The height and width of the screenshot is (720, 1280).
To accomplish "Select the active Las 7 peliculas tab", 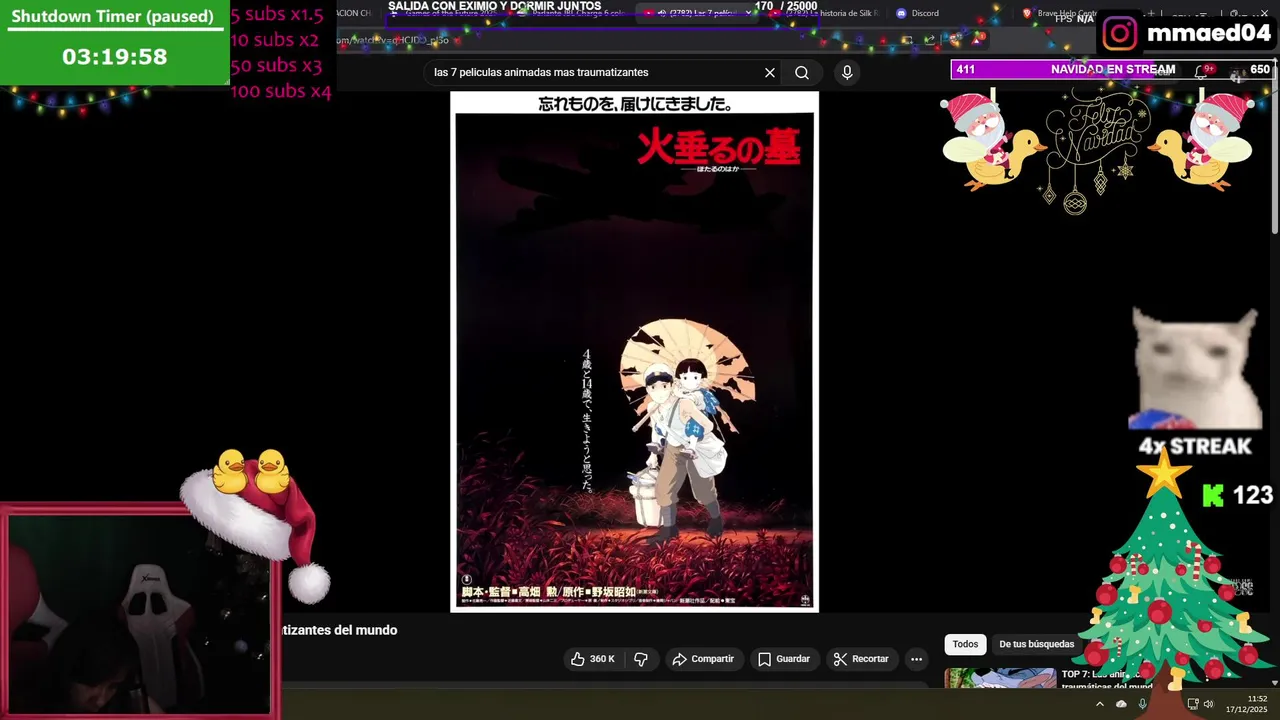I will 697,13.
